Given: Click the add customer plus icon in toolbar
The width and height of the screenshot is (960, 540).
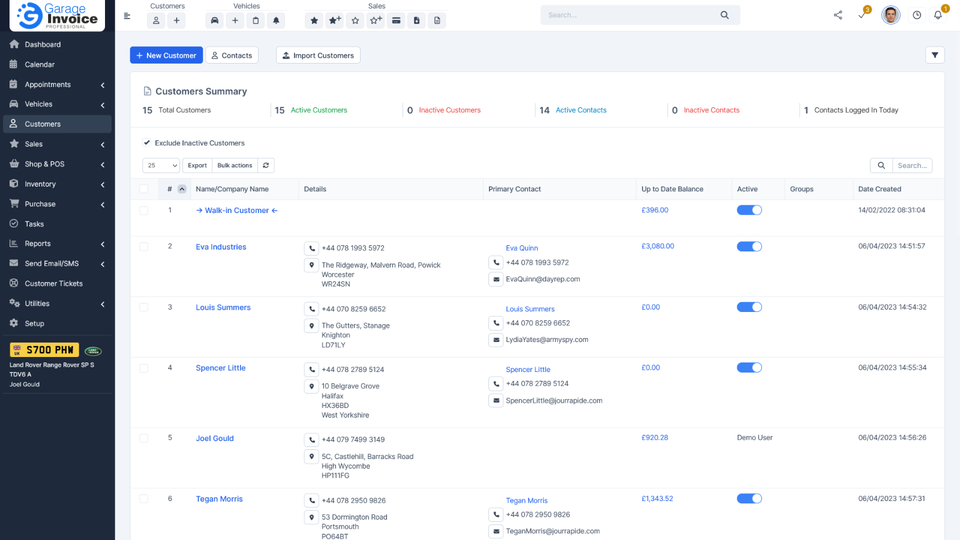Looking at the screenshot, I should pyautogui.click(x=177, y=20).
